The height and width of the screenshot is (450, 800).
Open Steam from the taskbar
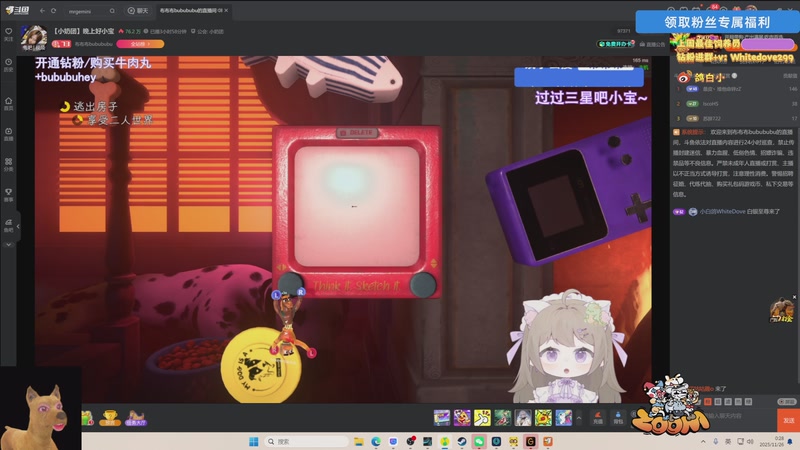(x=462, y=441)
